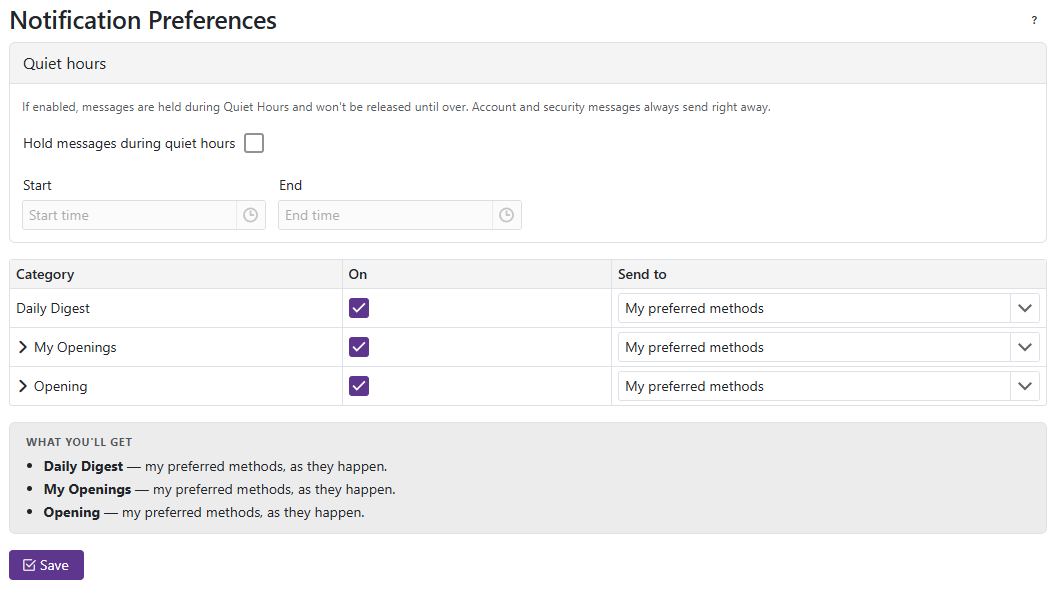Viewport: 1062px width, 589px height.
Task: Click the Daily Digest category cell
Action: click(x=176, y=308)
